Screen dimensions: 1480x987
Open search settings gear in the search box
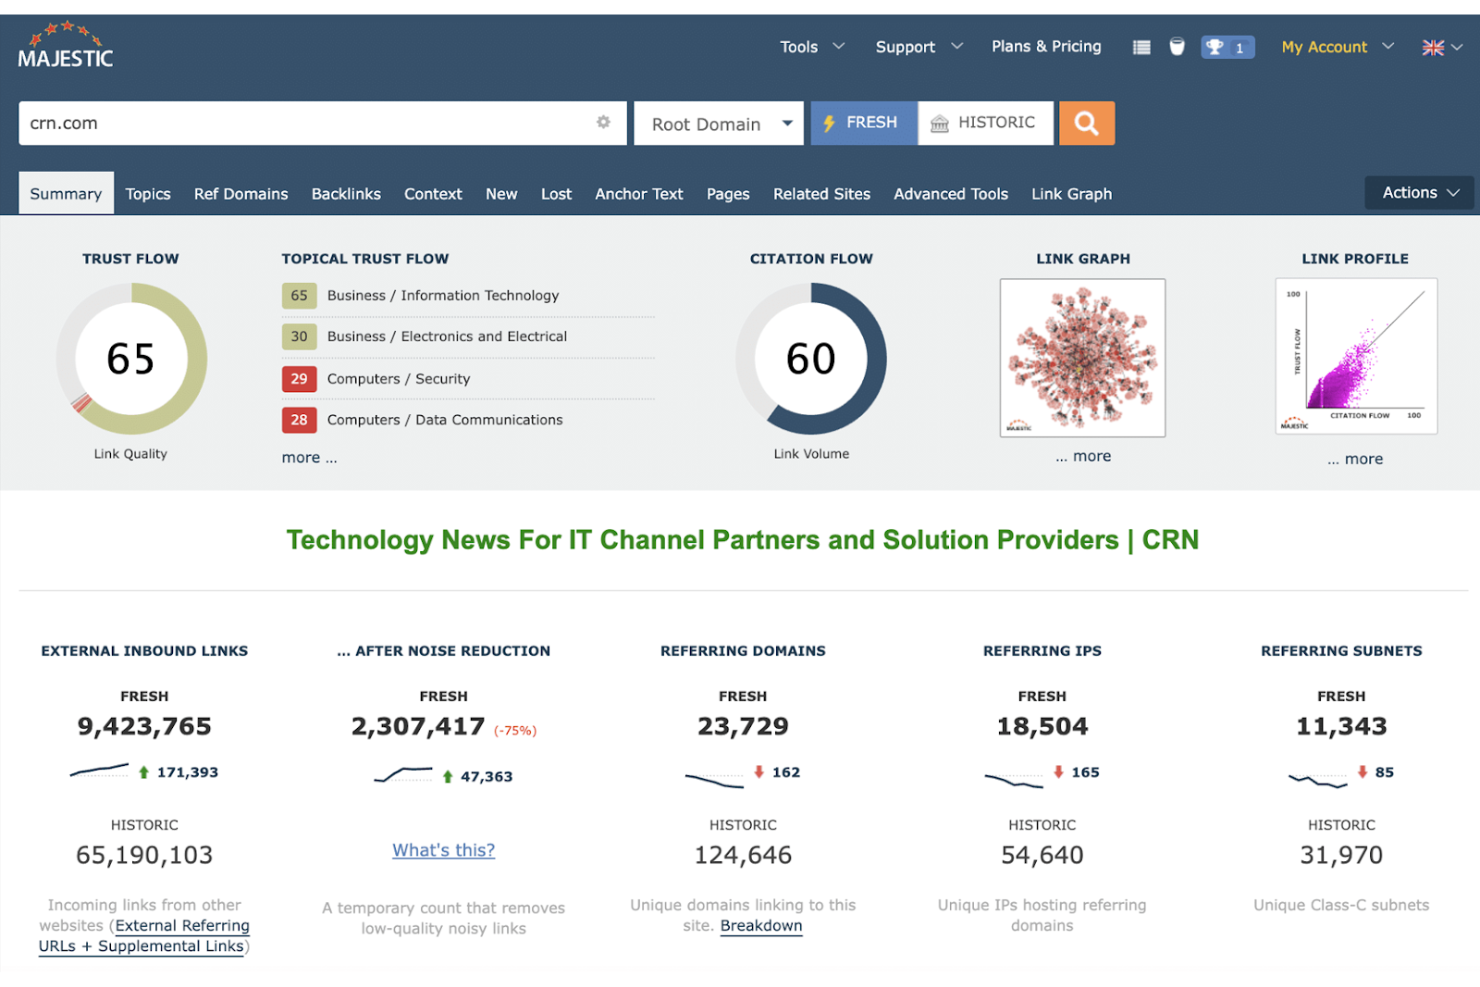(x=603, y=122)
